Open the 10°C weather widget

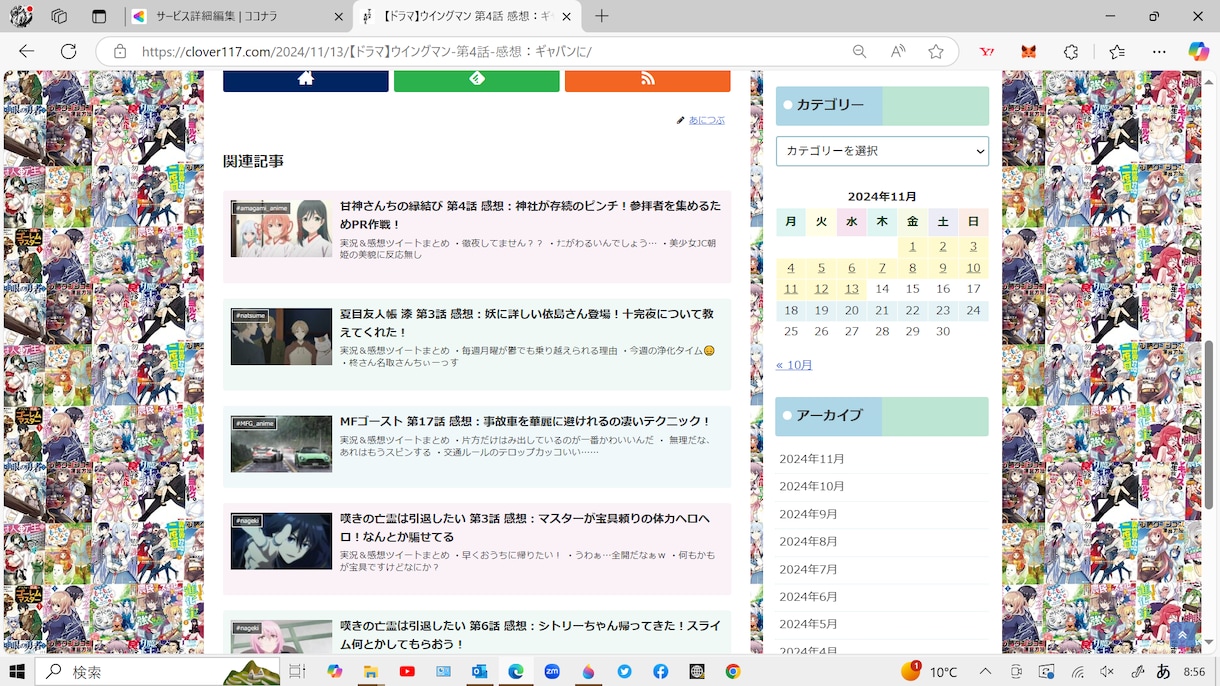(929, 671)
